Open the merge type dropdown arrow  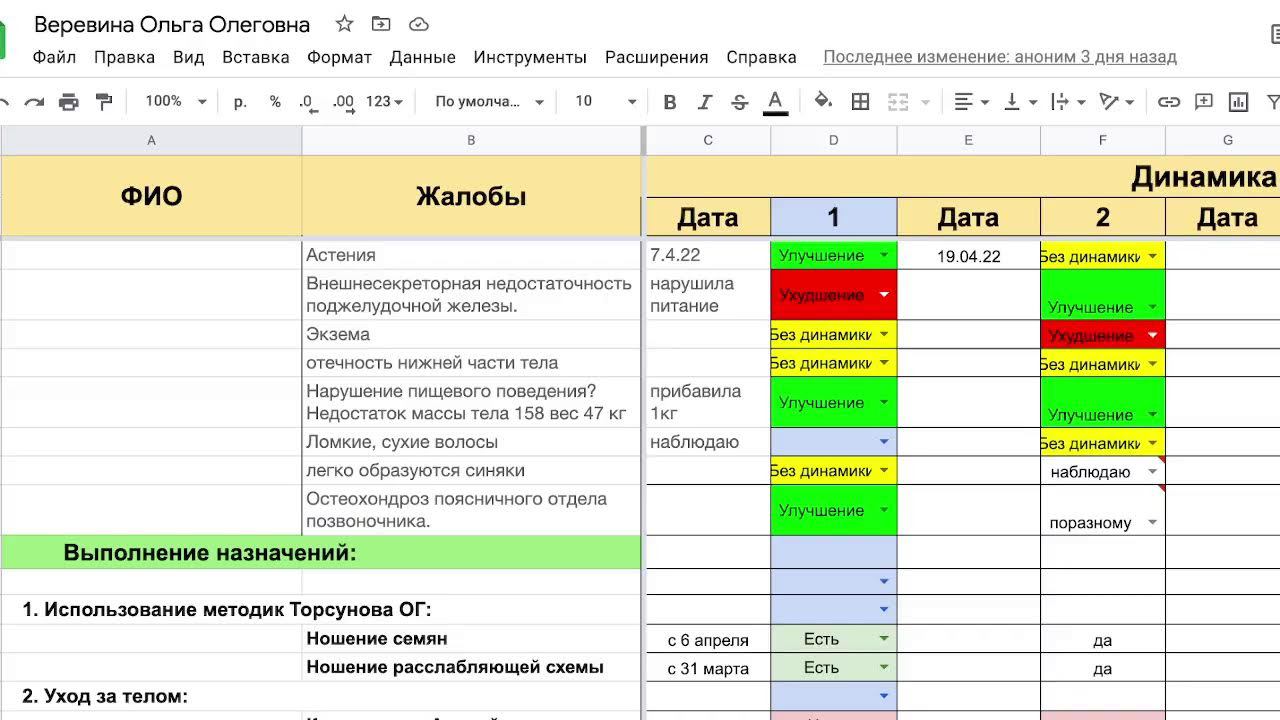(925, 102)
